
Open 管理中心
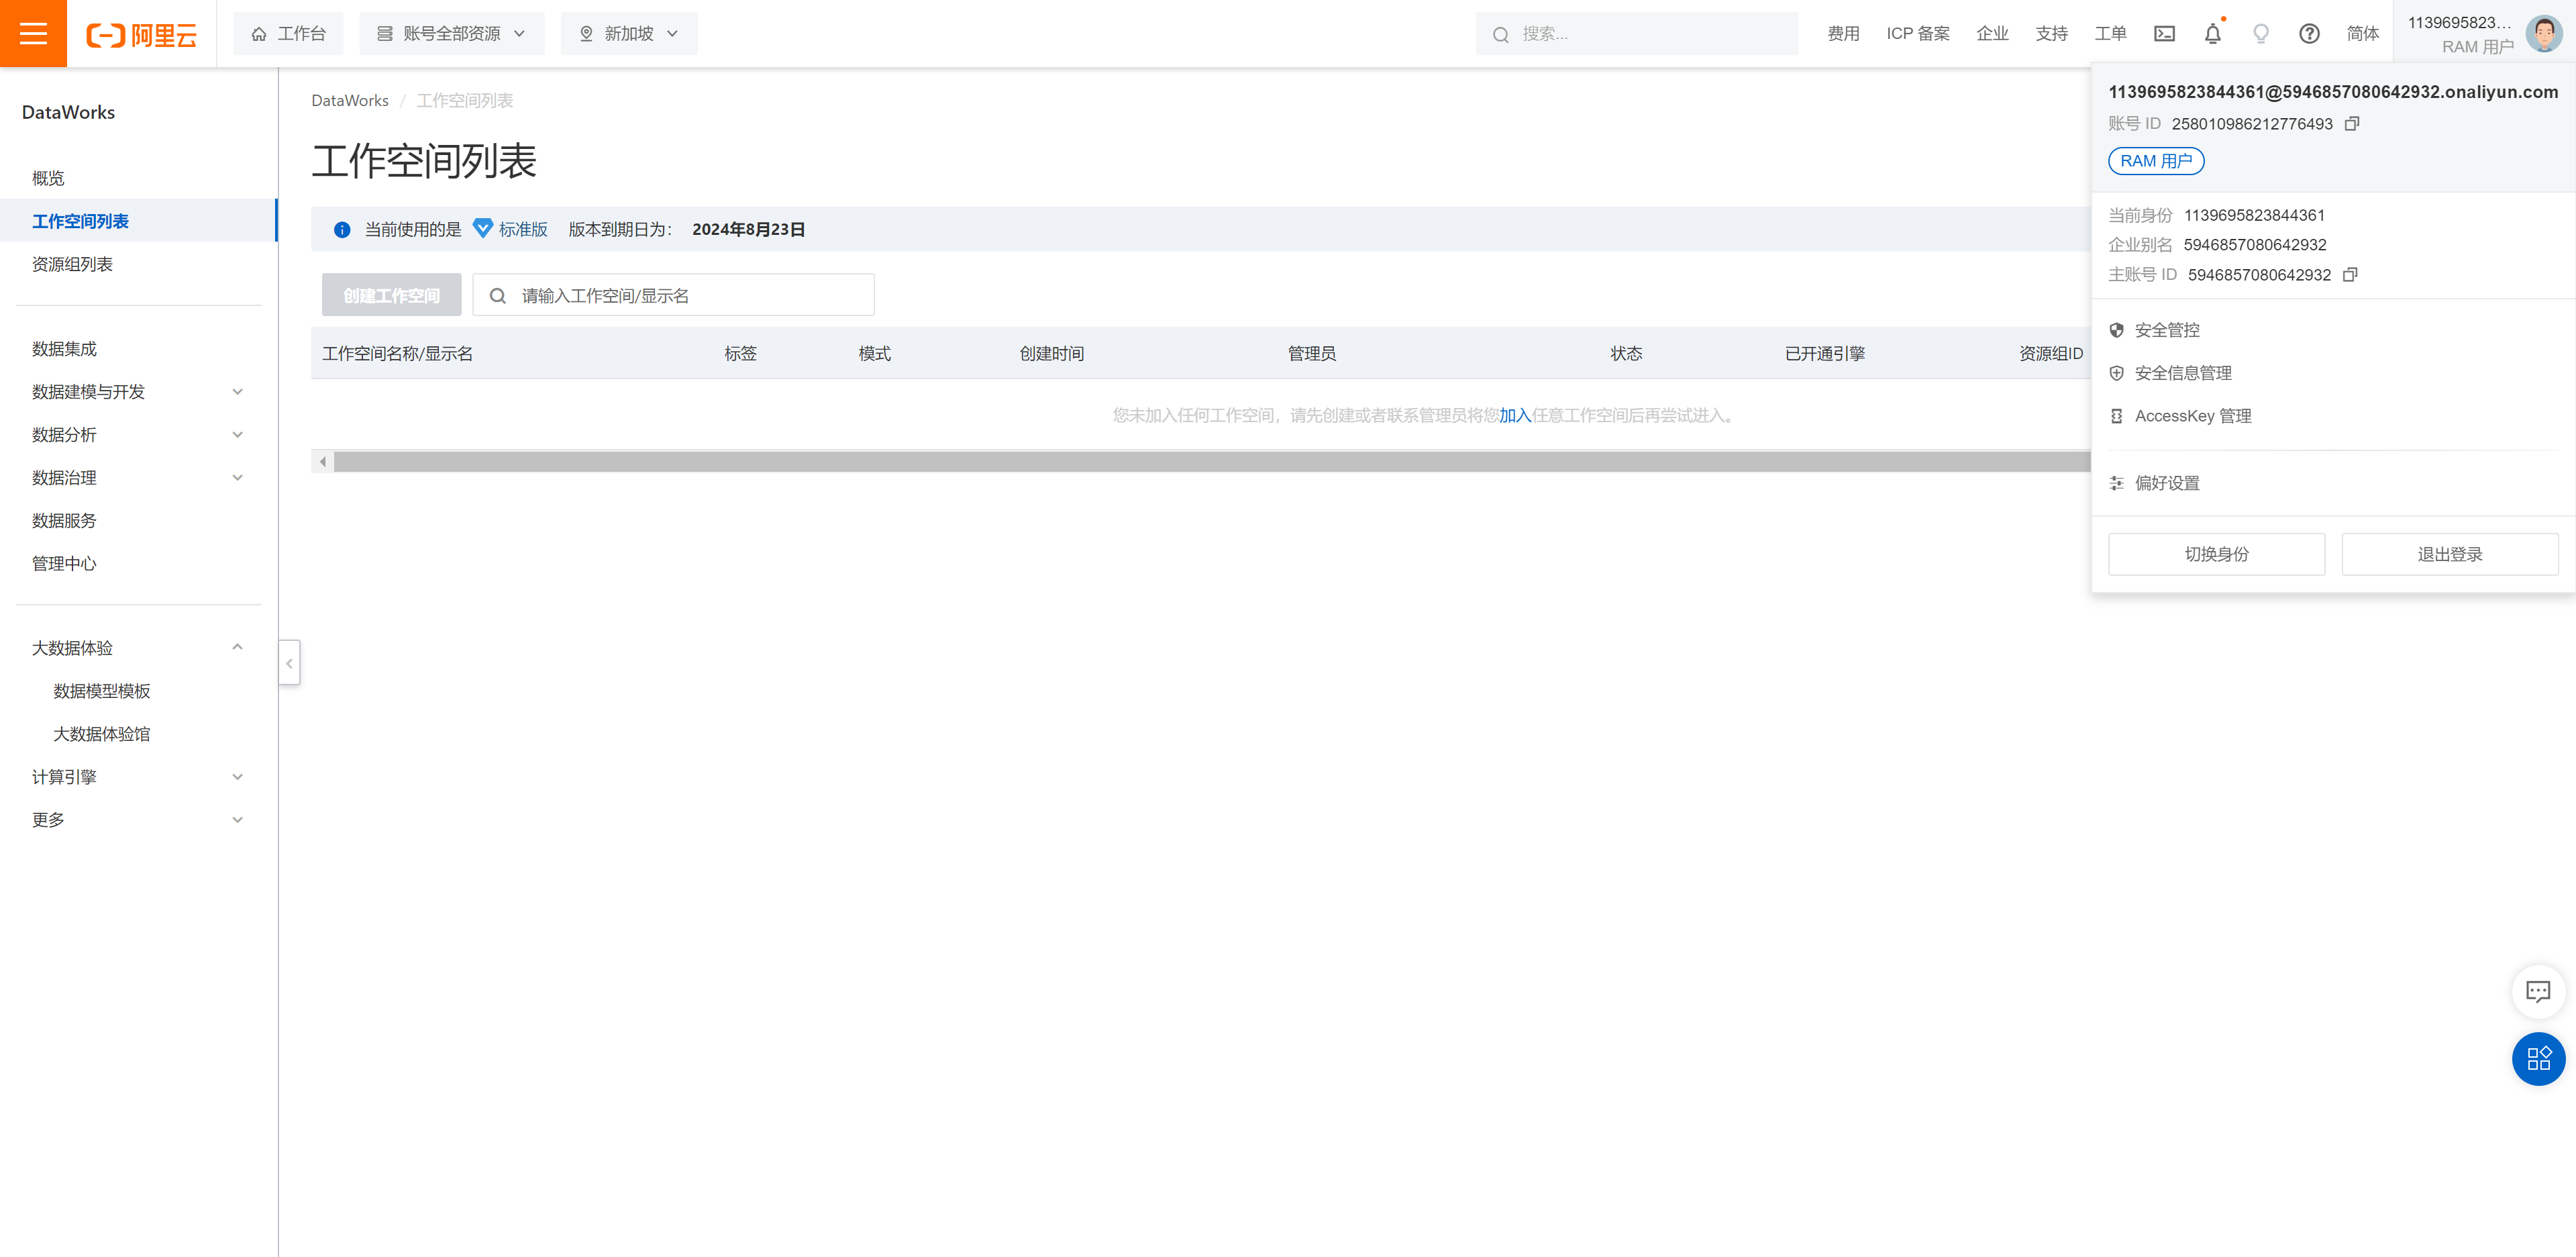pyautogui.click(x=64, y=564)
